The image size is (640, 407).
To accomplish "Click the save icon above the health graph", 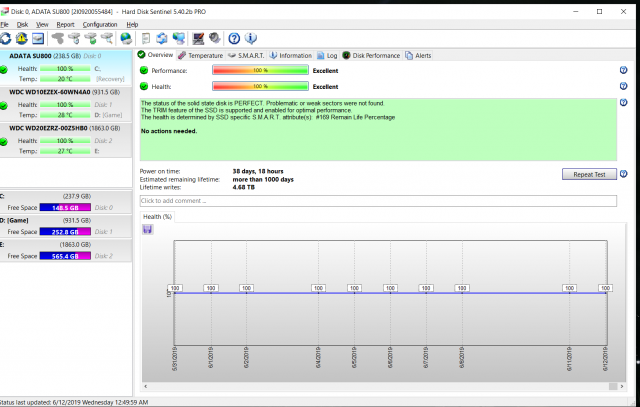I will tap(148, 229).
